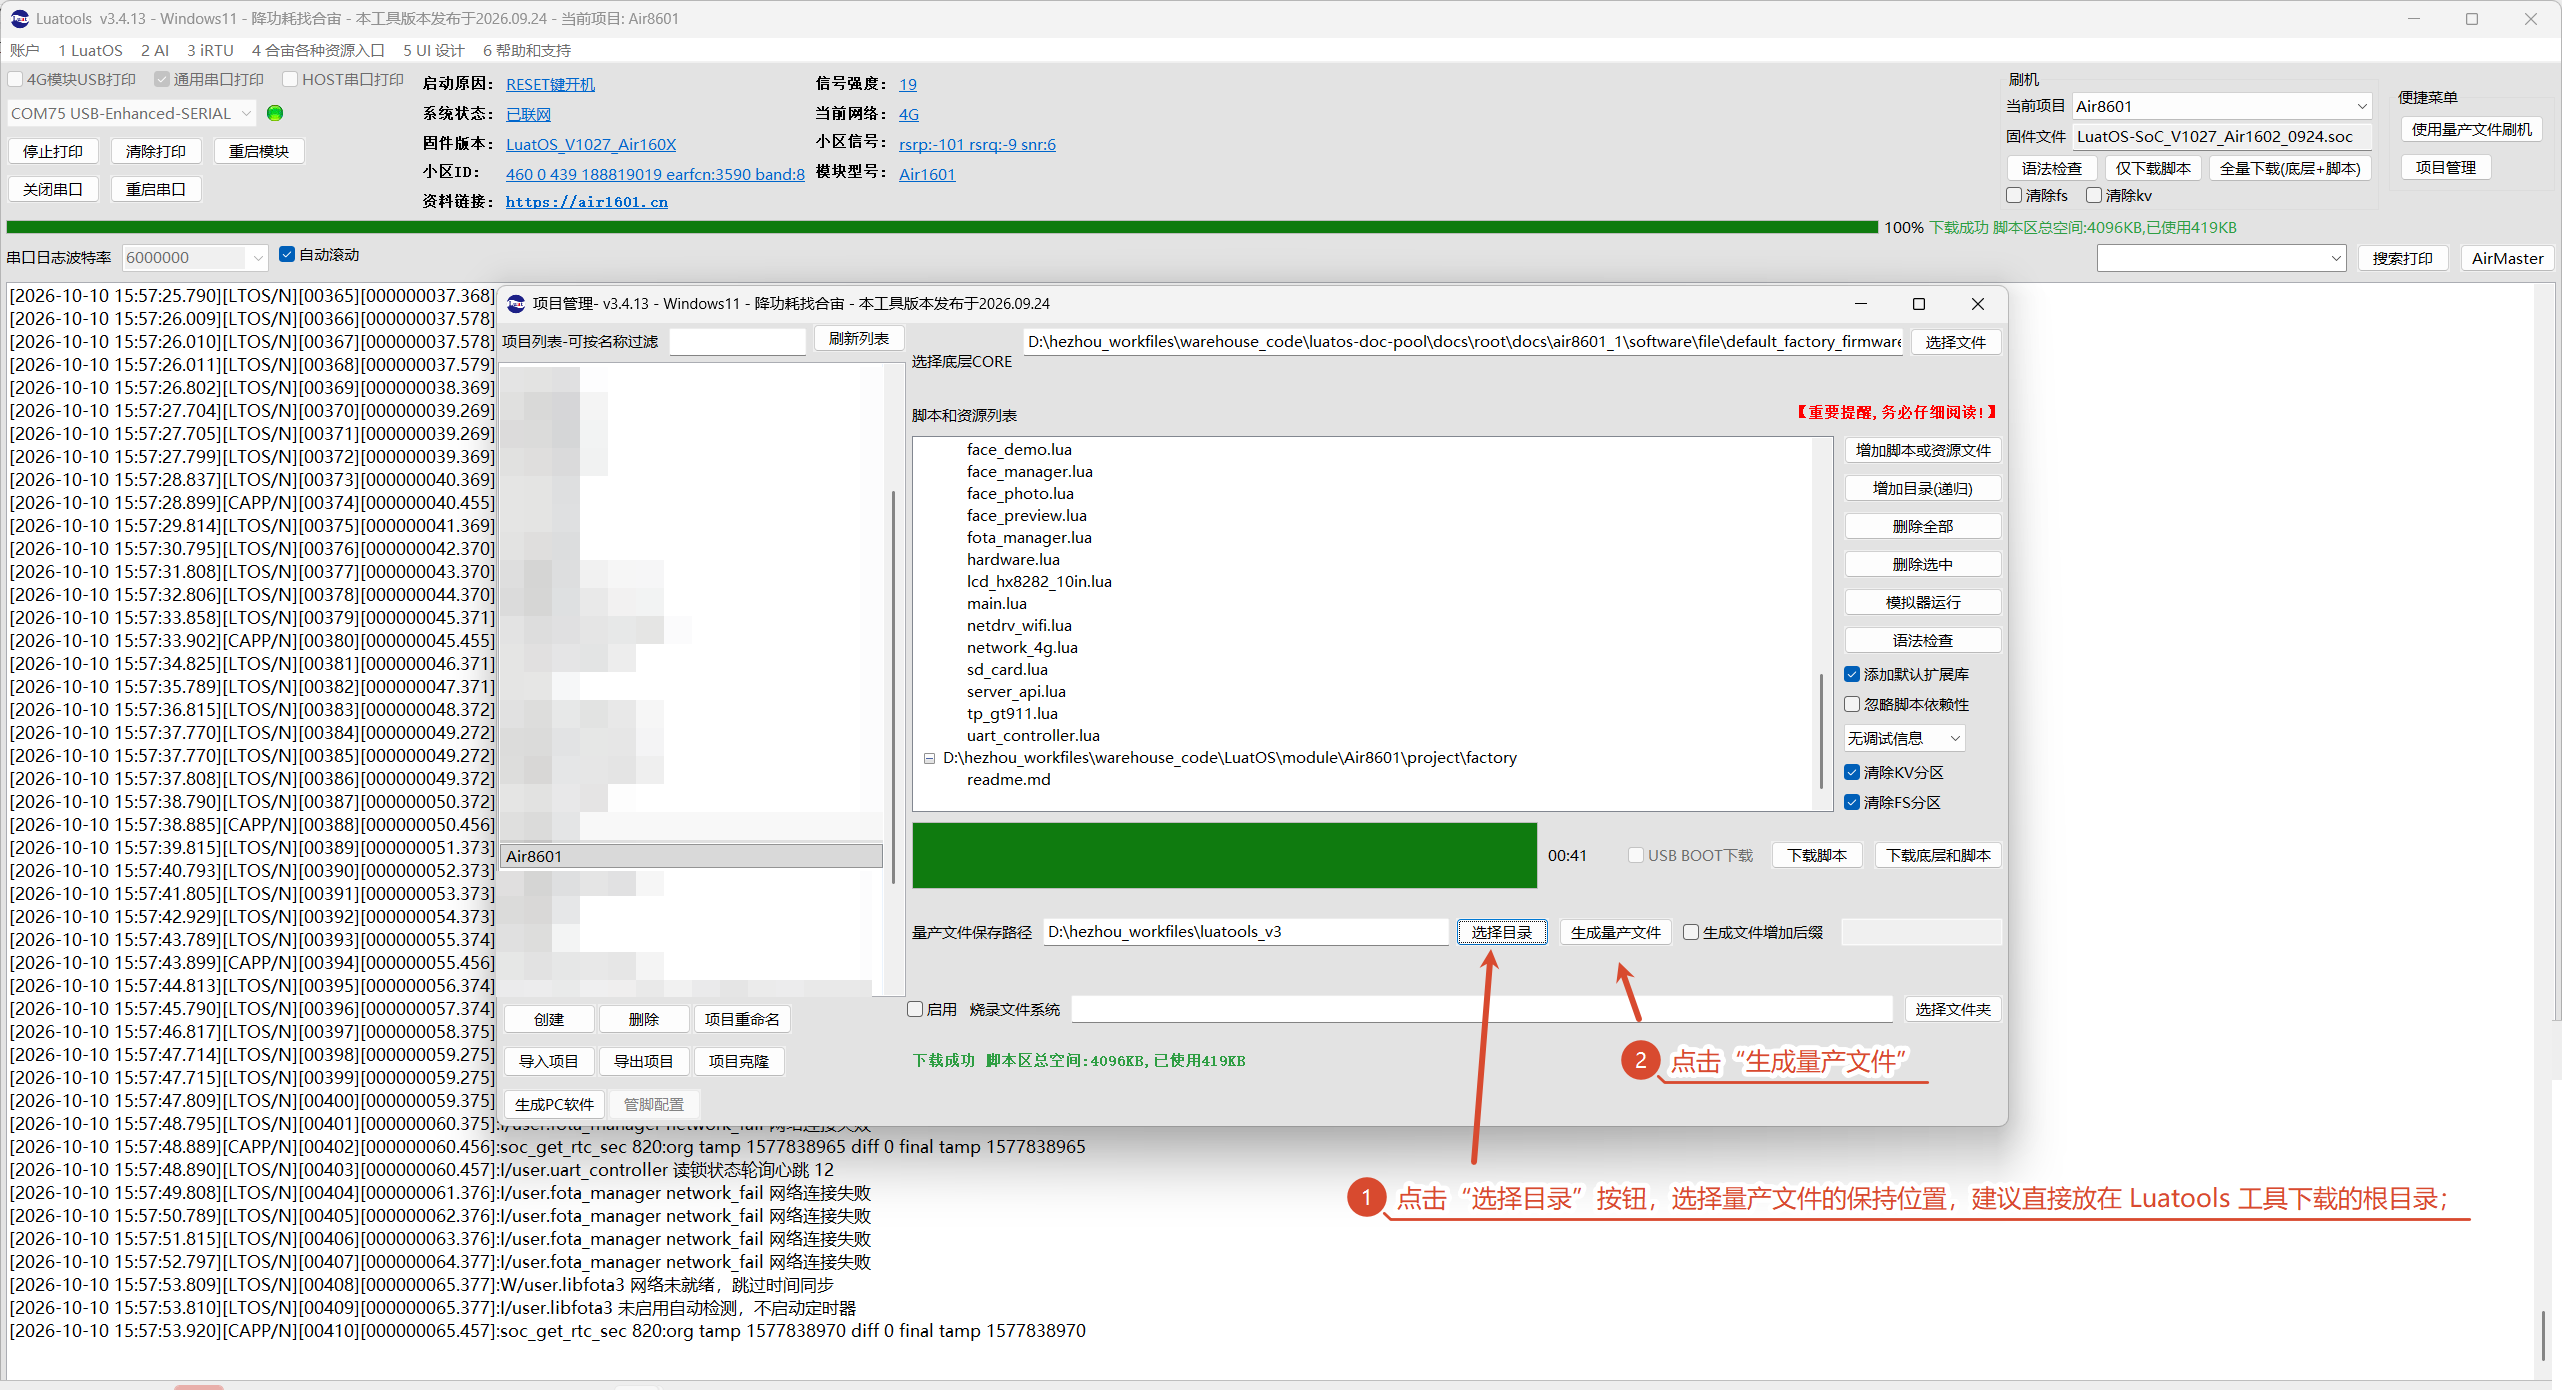Image resolution: width=2562 pixels, height=1390 pixels.
Task: Click the 停止打印 button
Action: 53,151
